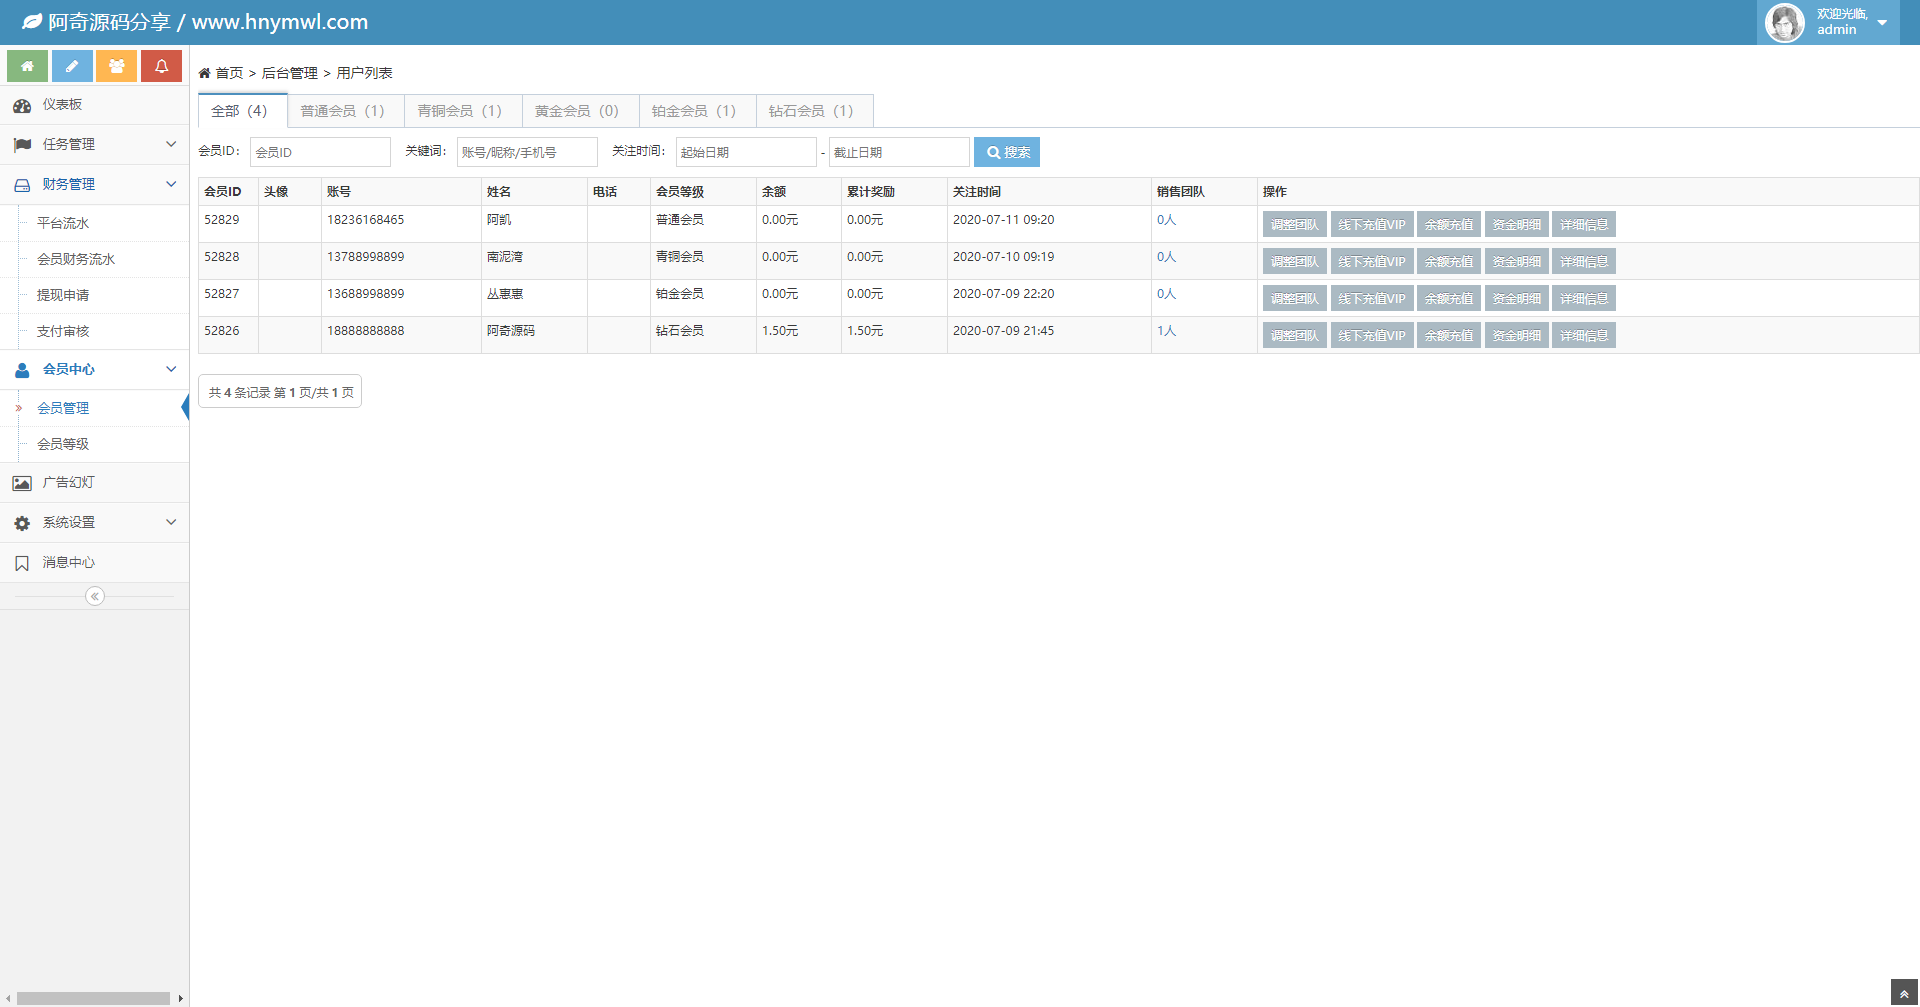This screenshot has height=1007, width=1920.
Task: Click 线下充值VIP for member 52829
Action: [x=1371, y=225]
